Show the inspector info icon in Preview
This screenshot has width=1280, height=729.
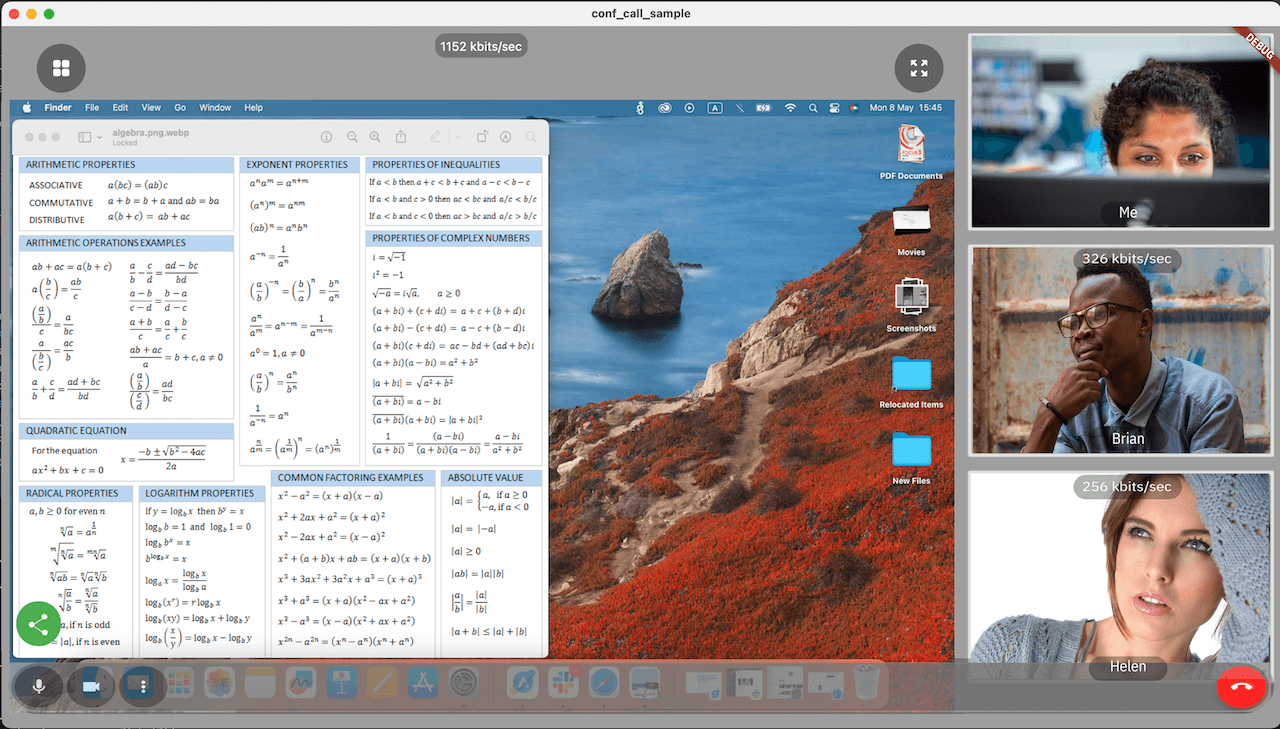(x=326, y=137)
